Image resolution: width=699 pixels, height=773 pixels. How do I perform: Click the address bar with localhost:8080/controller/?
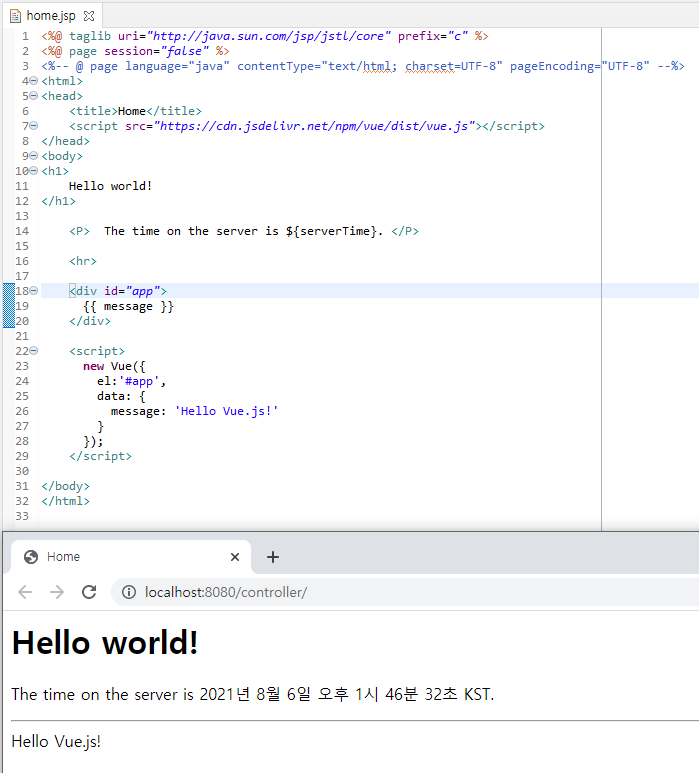point(404,592)
